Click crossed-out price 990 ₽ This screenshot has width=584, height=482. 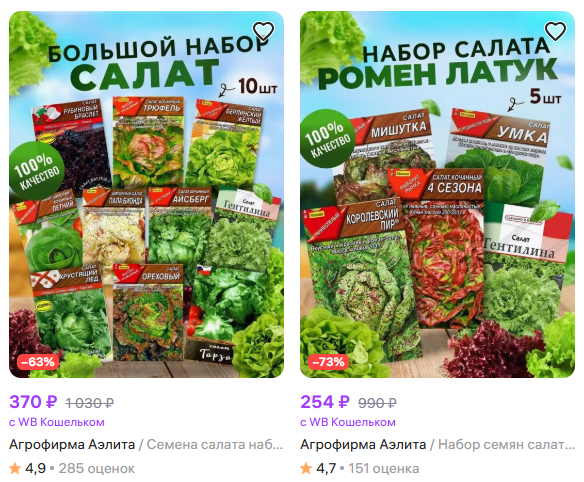click(377, 403)
